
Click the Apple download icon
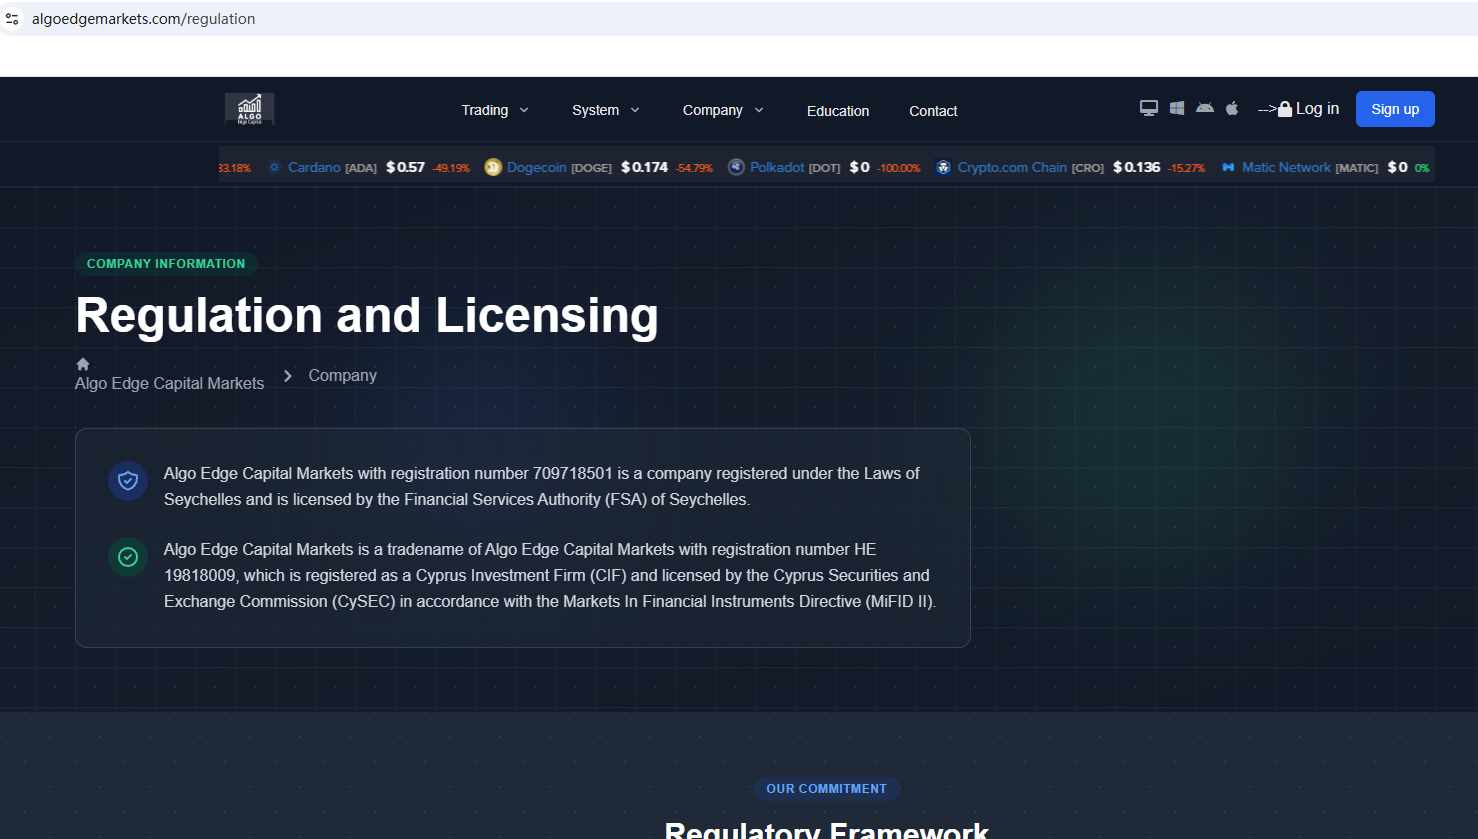pos(1232,108)
